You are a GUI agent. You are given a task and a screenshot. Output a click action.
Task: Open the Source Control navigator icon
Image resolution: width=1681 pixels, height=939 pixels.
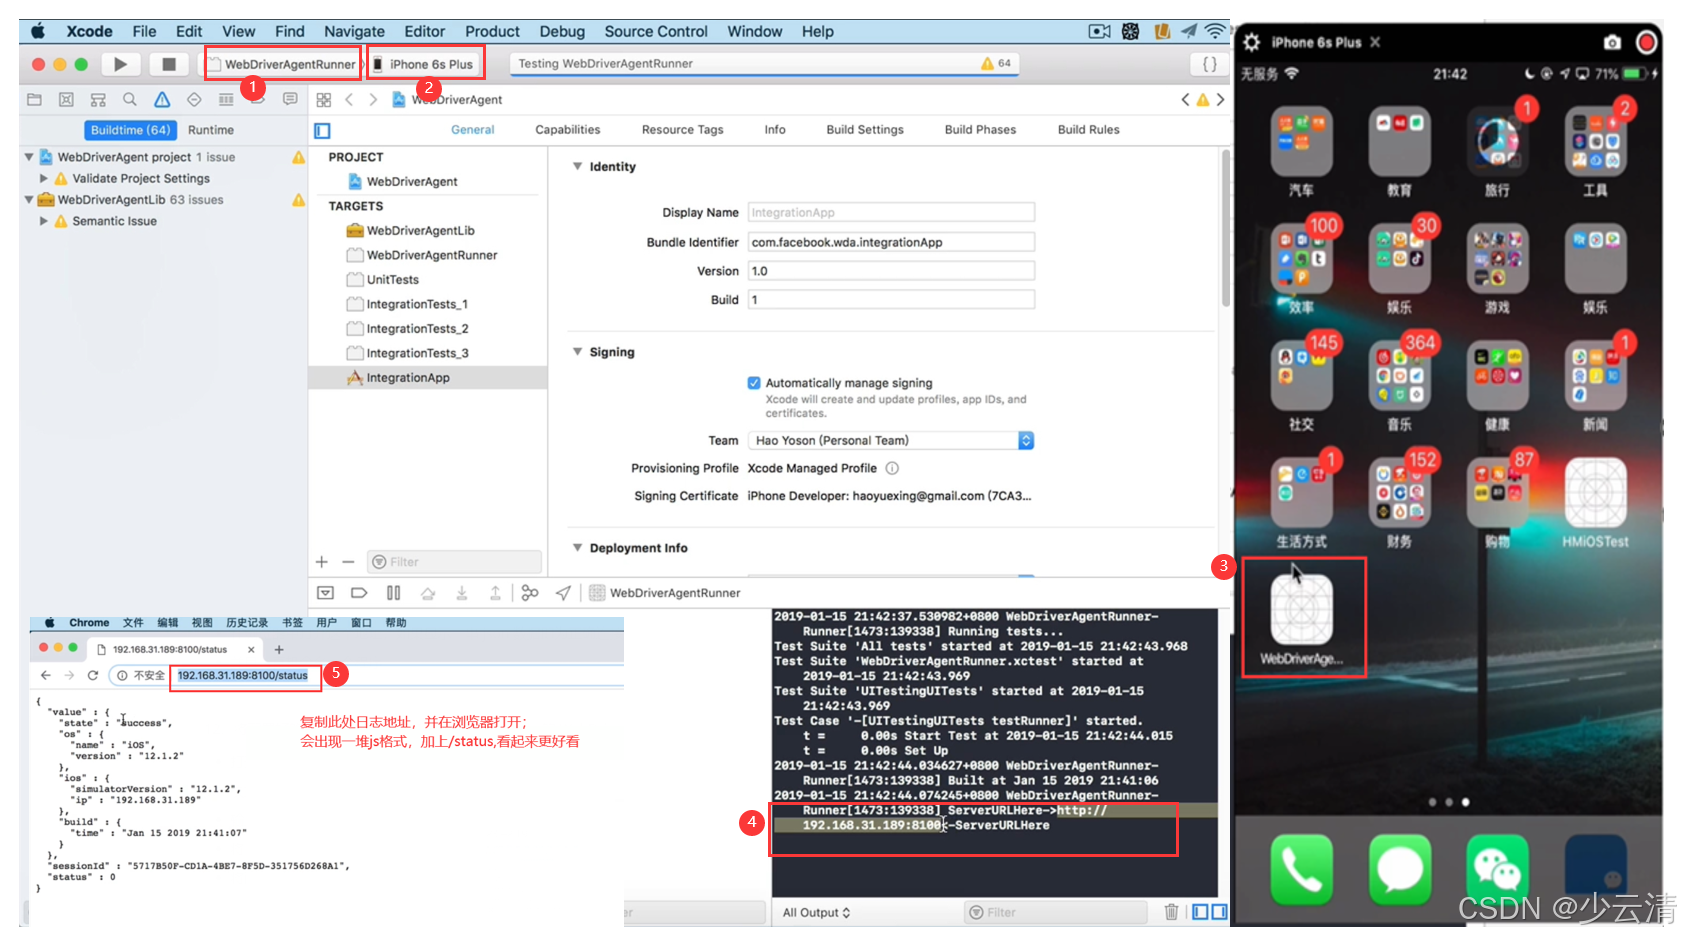click(66, 100)
